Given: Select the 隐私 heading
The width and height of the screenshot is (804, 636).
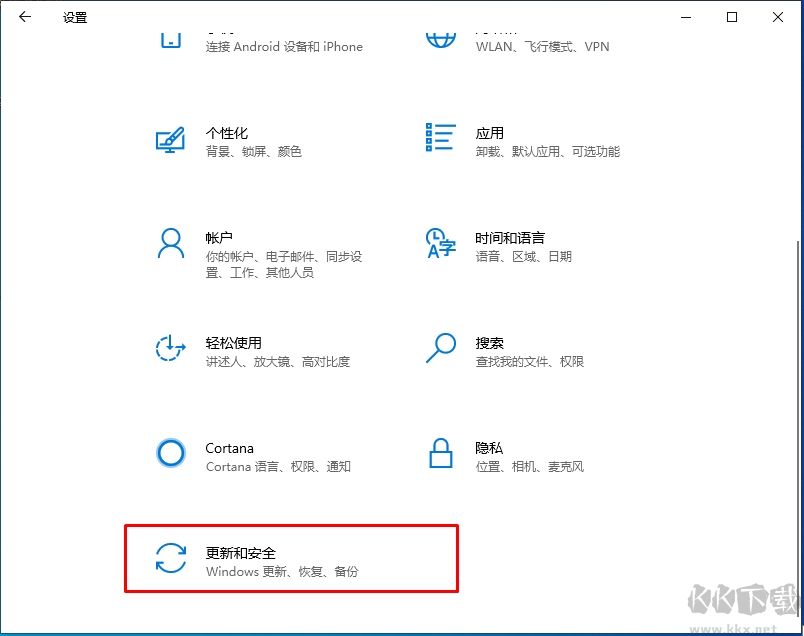Looking at the screenshot, I should (489, 448).
